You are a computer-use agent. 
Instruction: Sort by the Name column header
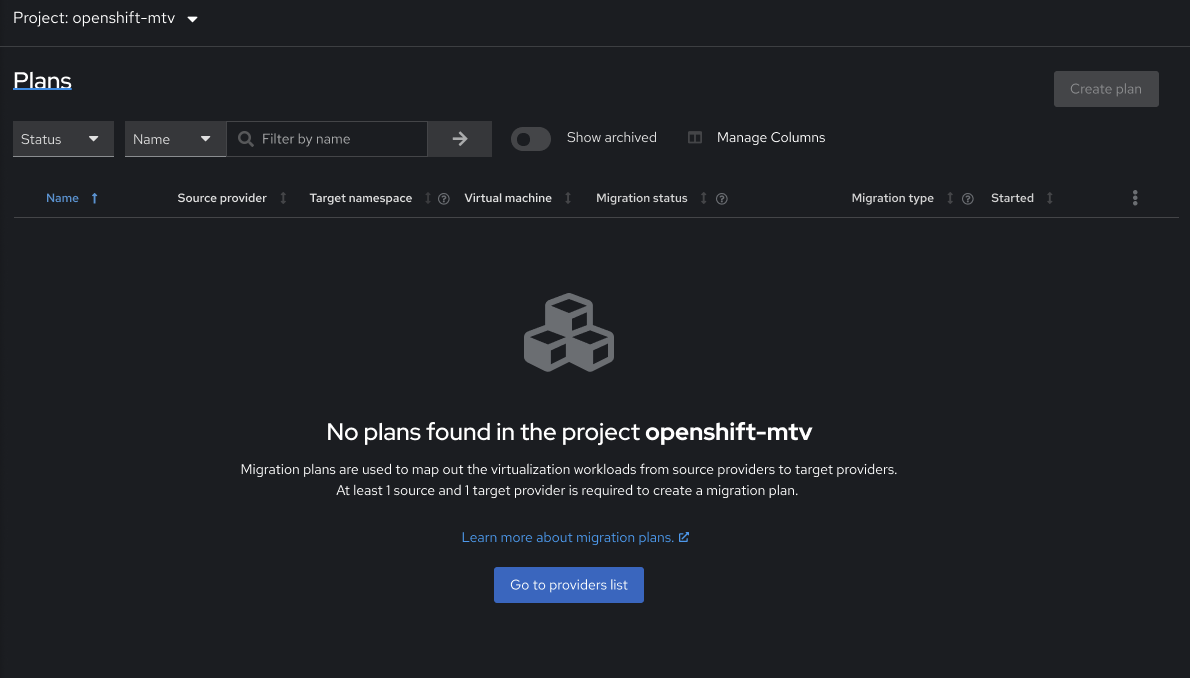click(x=62, y=198)
